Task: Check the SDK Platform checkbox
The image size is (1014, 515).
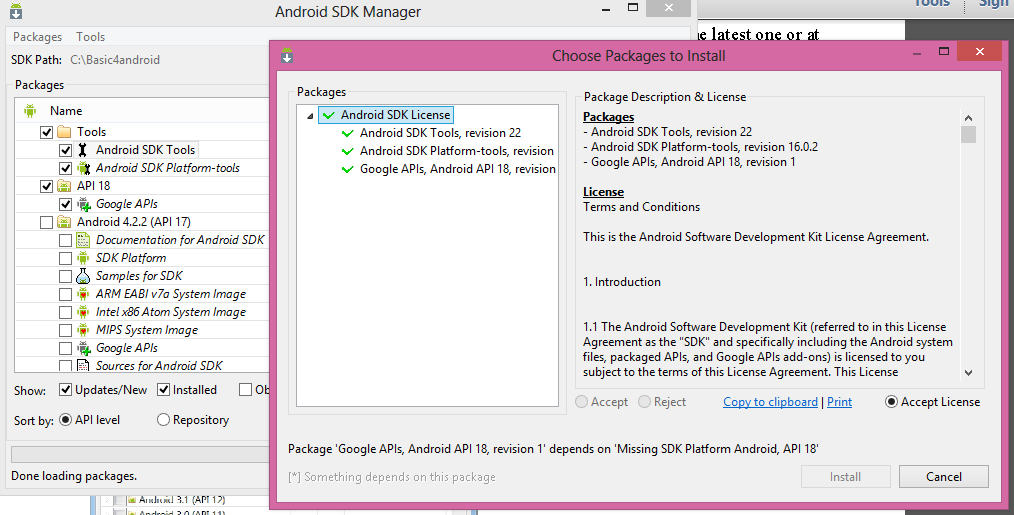Action: click(65, 259)
